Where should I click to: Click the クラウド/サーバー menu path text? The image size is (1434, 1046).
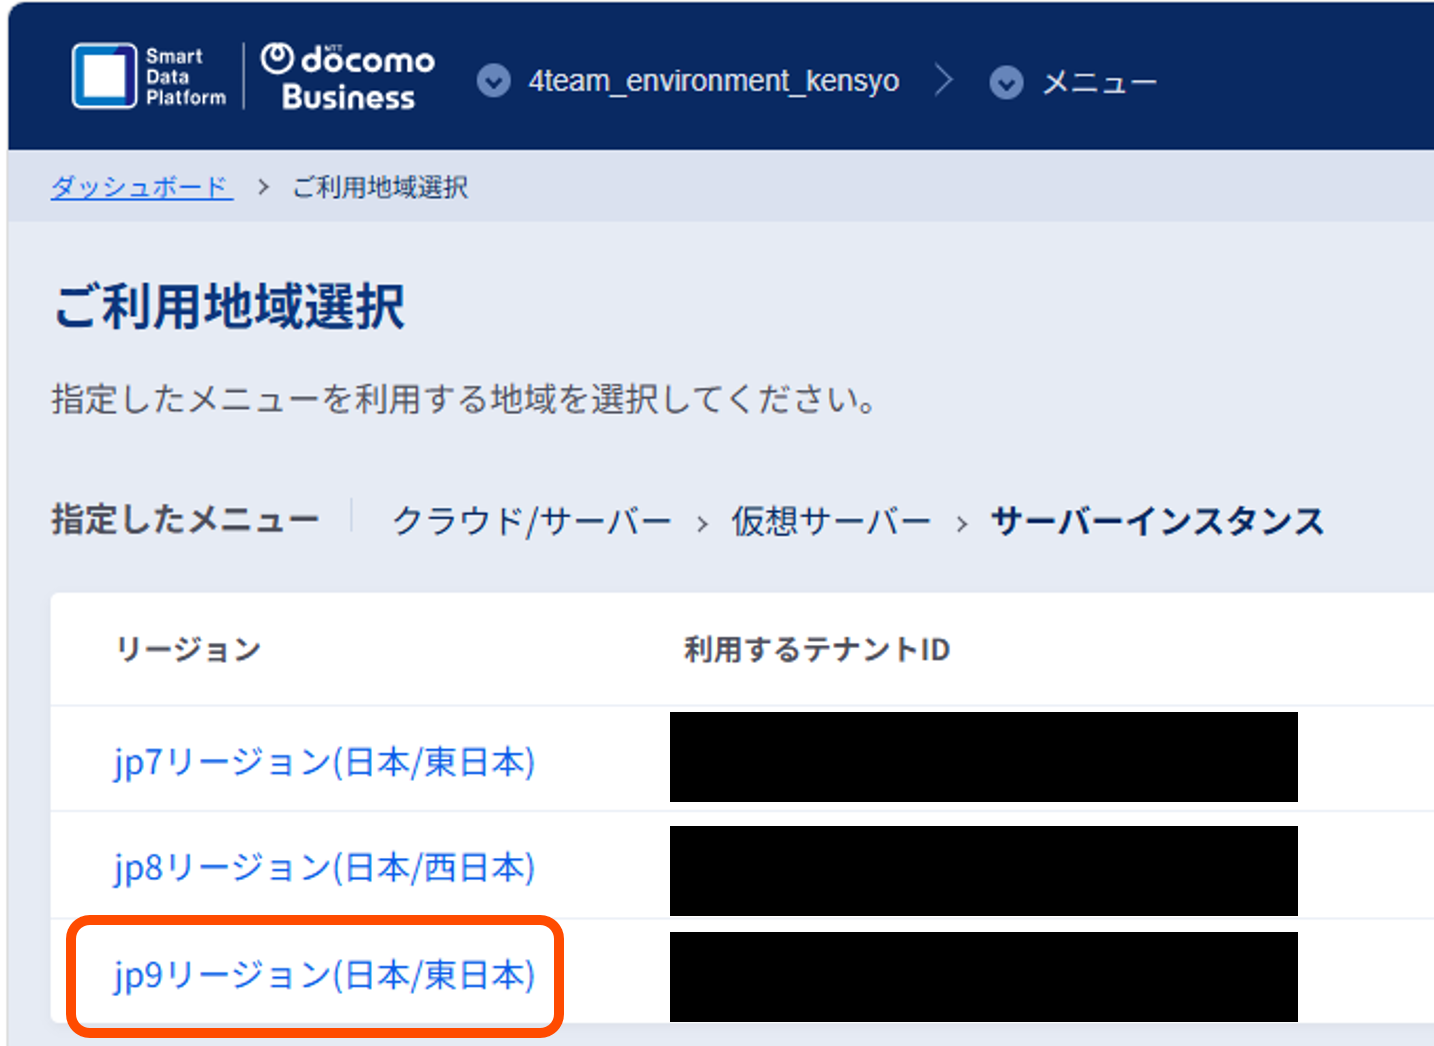tap(532, 521)
